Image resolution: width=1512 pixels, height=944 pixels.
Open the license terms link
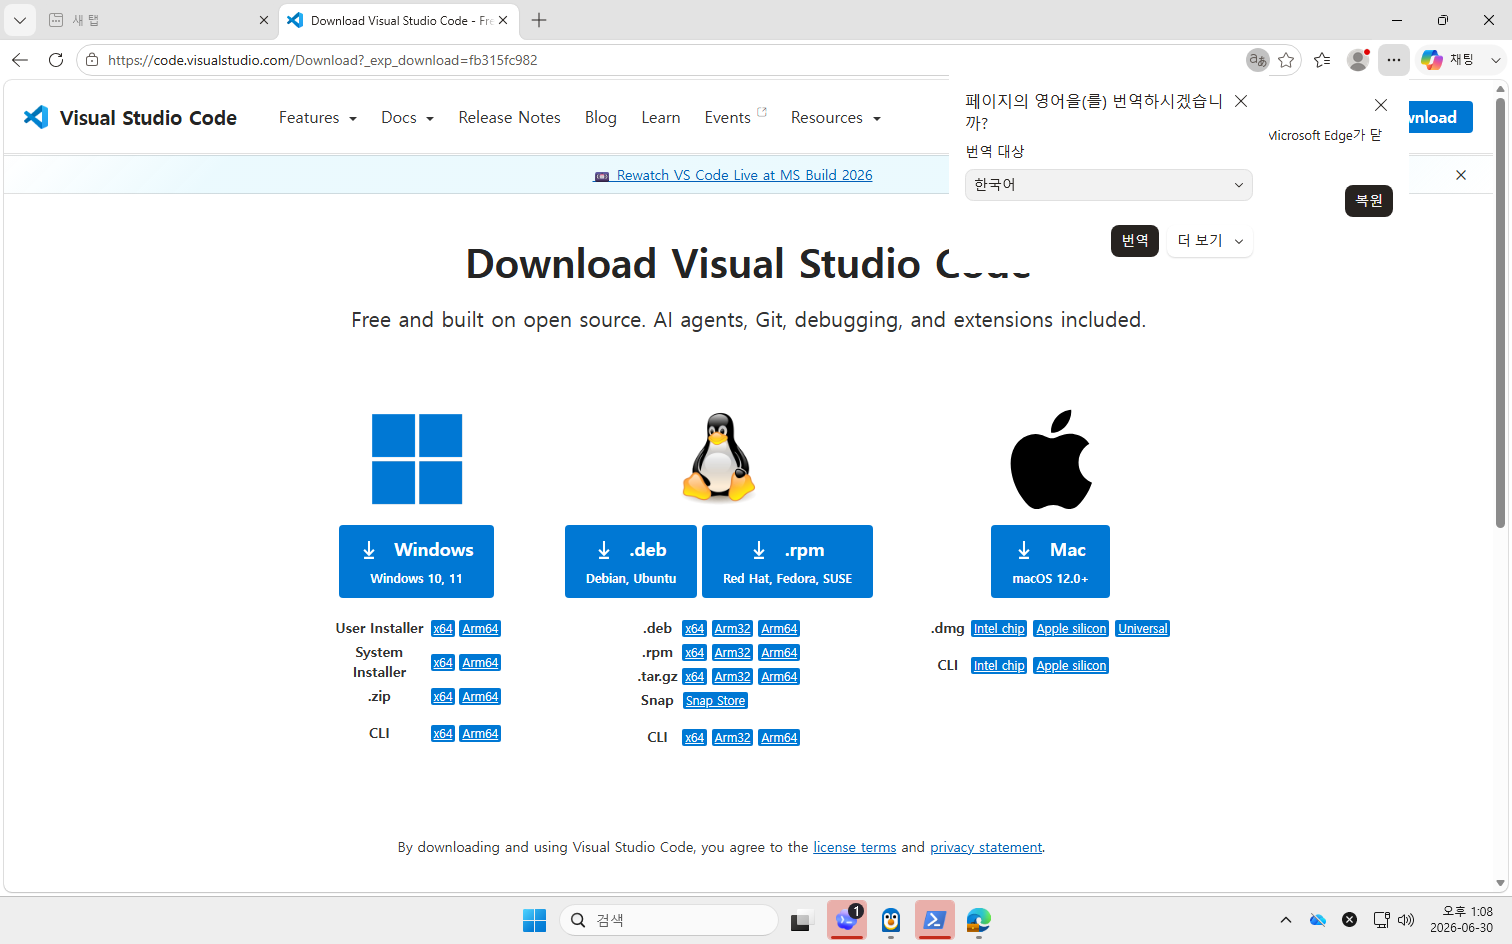click(854, 847)
